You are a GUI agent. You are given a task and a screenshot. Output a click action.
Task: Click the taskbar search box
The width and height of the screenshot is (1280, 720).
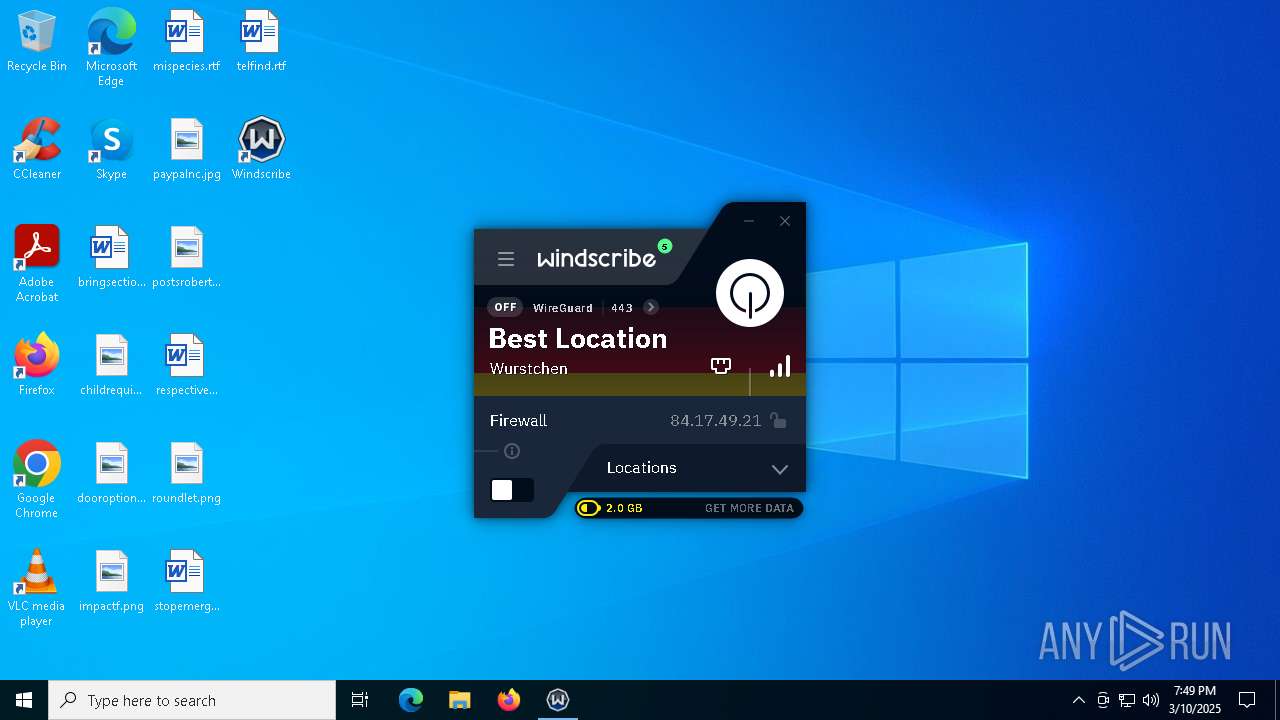coord(192,700)
